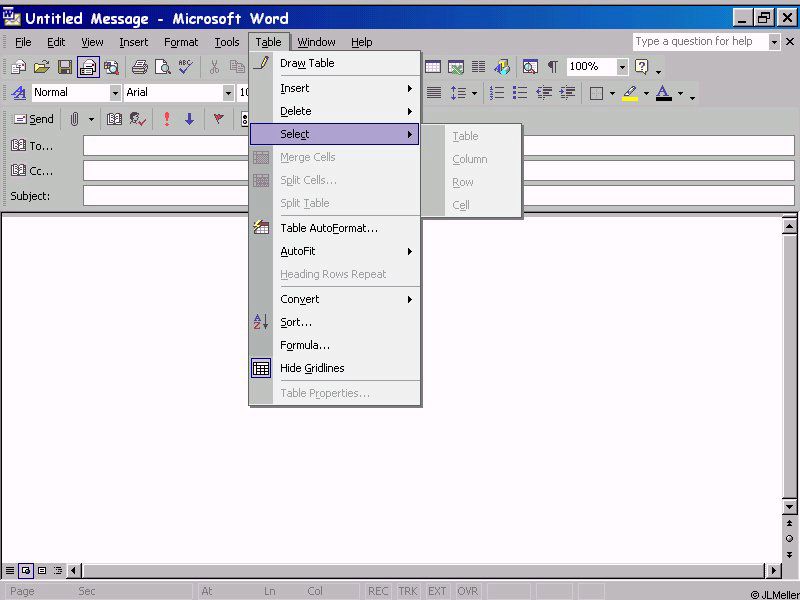Click the Search magnifier toolbar icon
800x600 pixels.
(x=111, y=67)
